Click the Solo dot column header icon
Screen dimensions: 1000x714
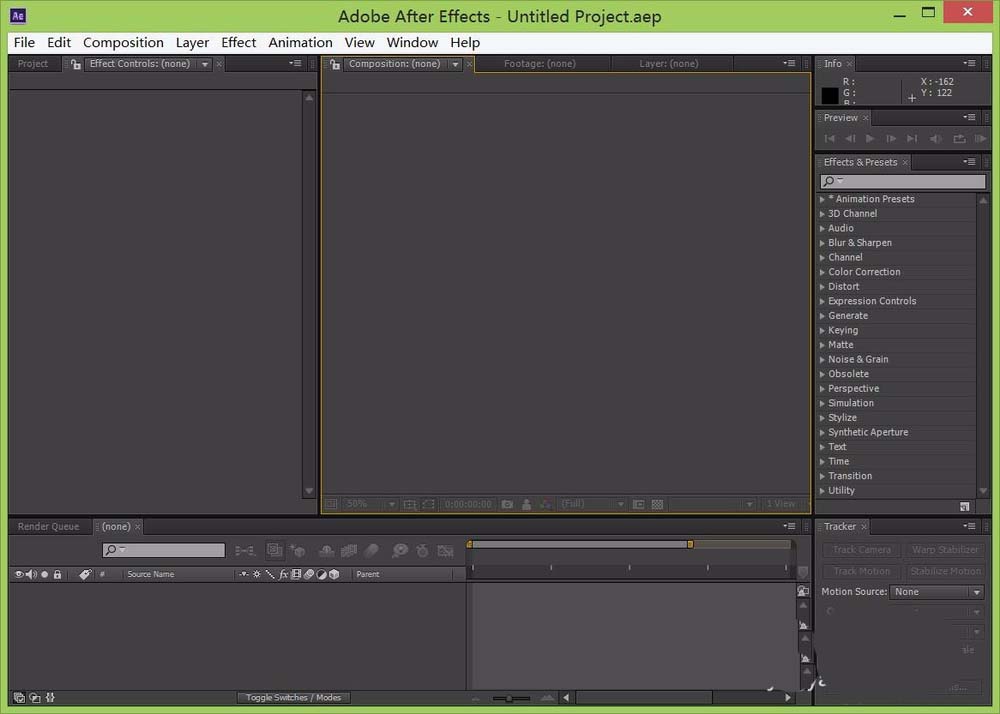click(45, 574)
